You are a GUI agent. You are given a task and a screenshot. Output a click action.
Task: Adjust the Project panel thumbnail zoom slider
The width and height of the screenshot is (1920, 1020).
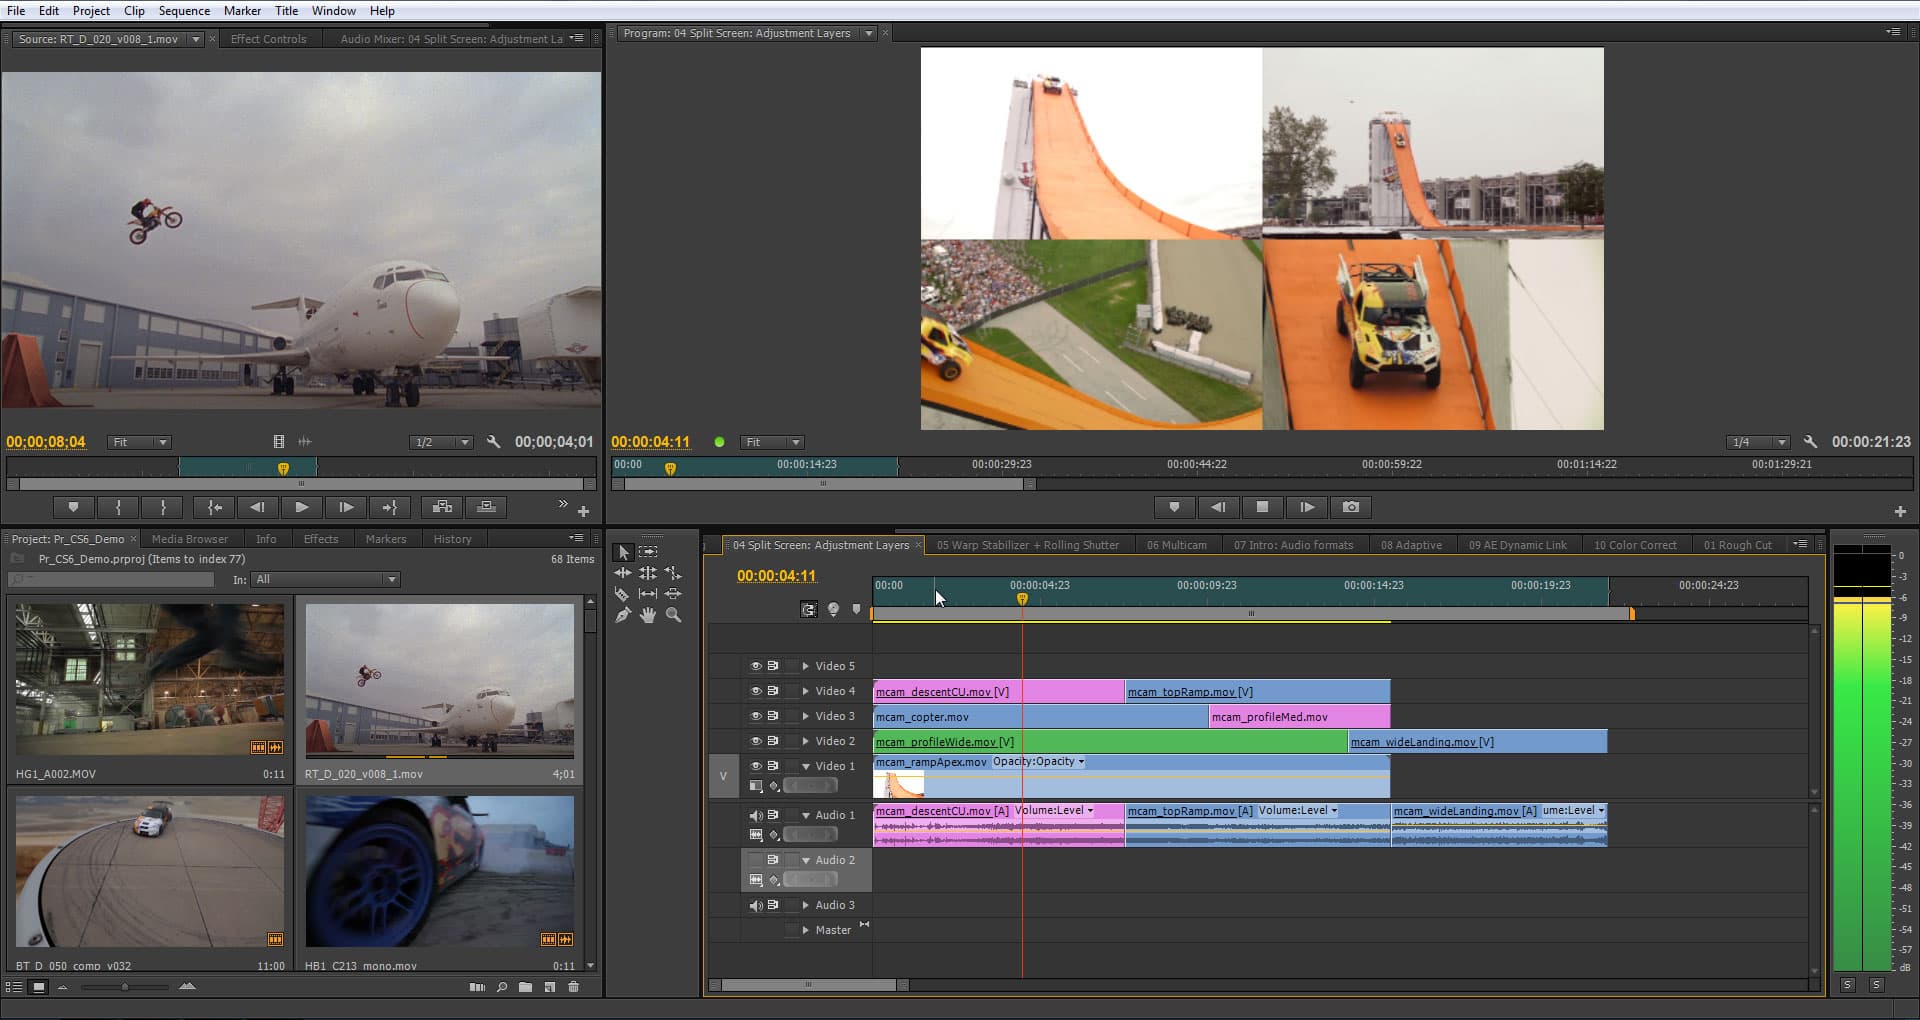pyautogui.click(x=125, y=987)
